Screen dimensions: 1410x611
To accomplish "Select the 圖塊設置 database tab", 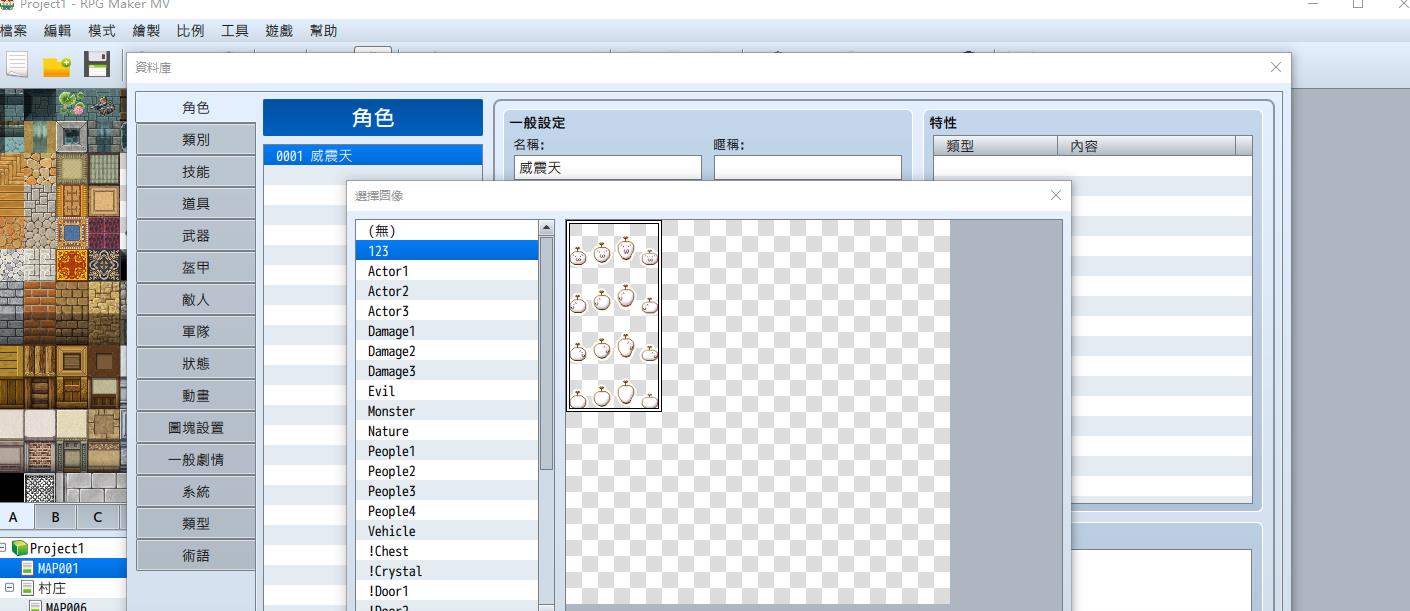I will 196,427.
